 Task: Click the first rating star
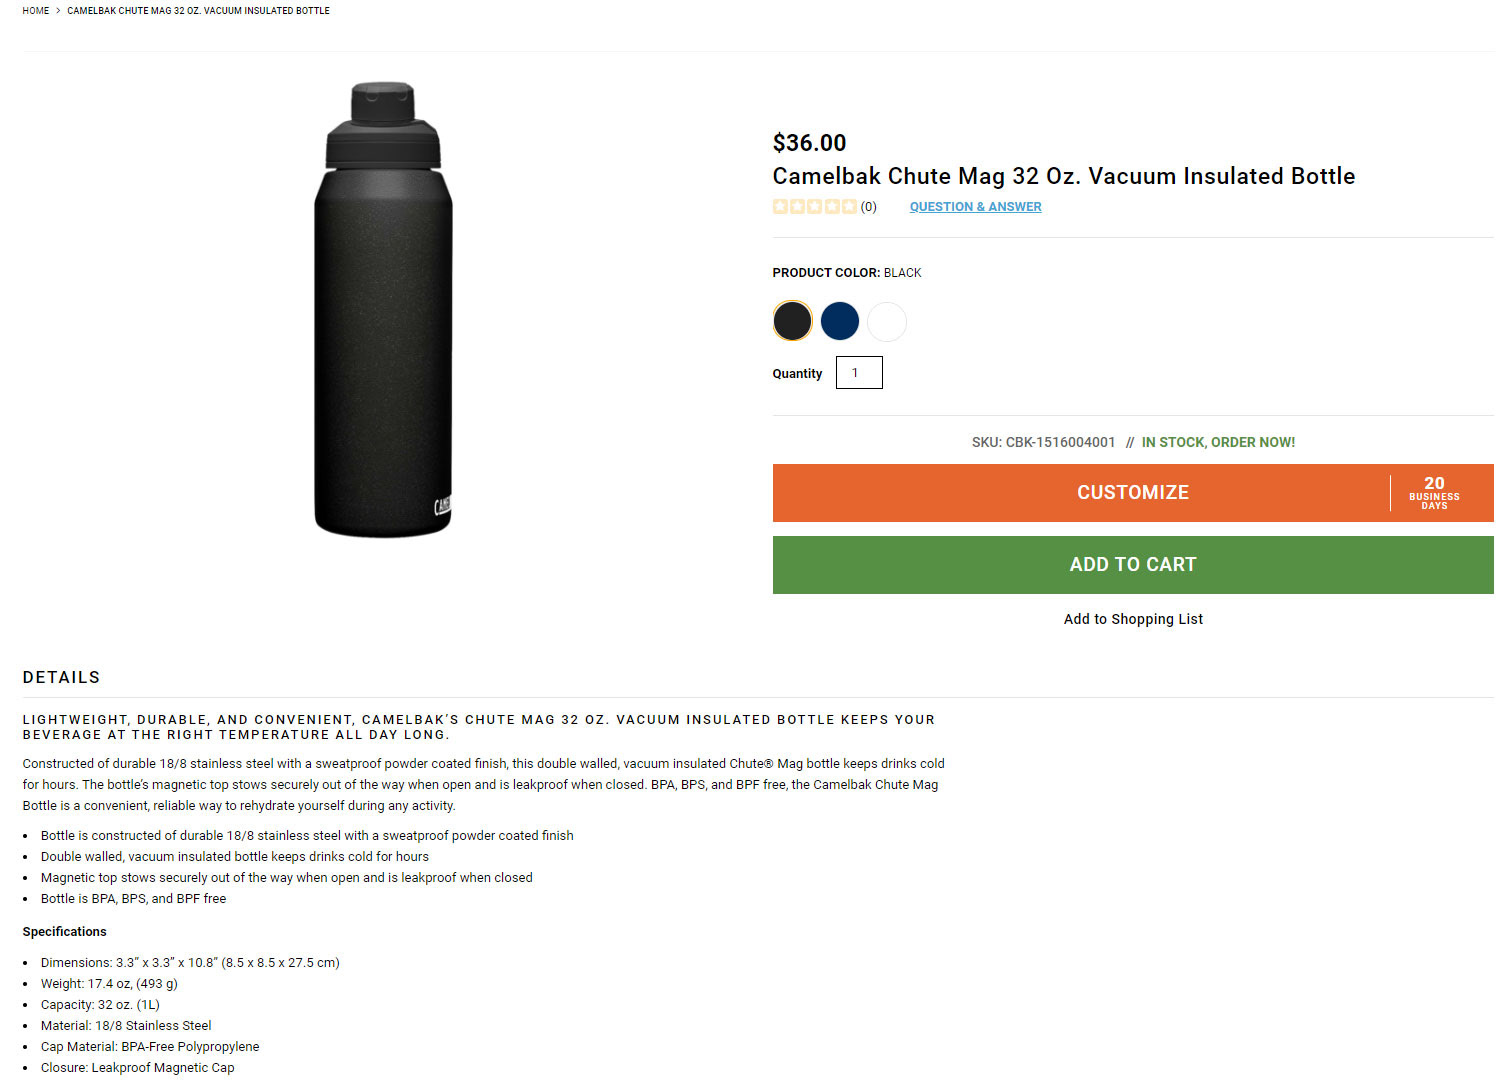tap(780, 207)
